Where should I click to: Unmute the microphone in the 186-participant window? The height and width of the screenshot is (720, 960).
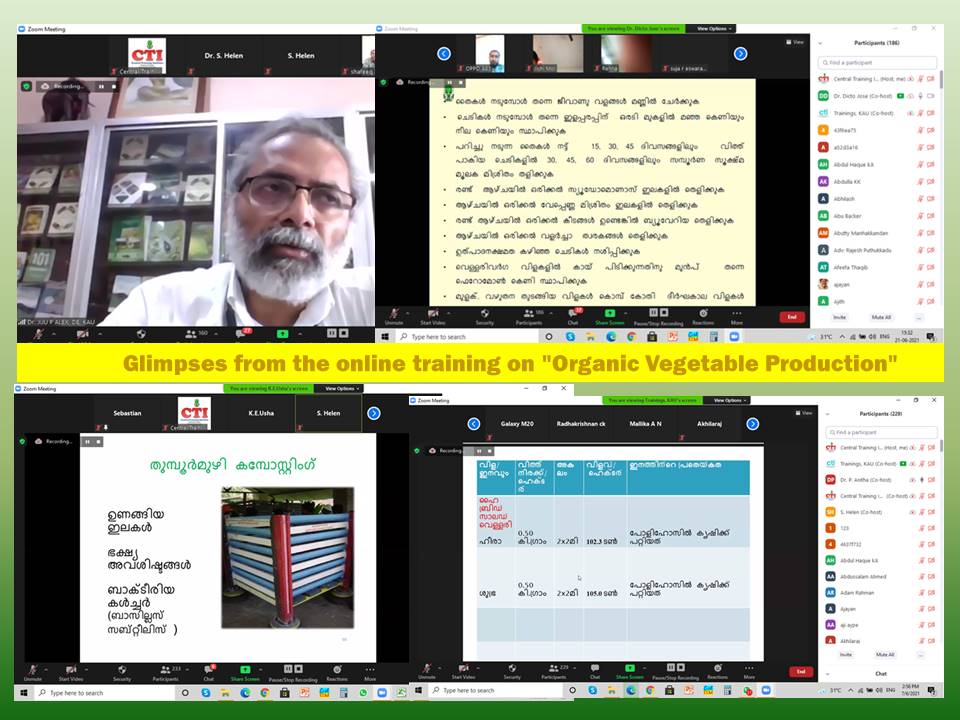pyautogui.click(x=394, y=317)
